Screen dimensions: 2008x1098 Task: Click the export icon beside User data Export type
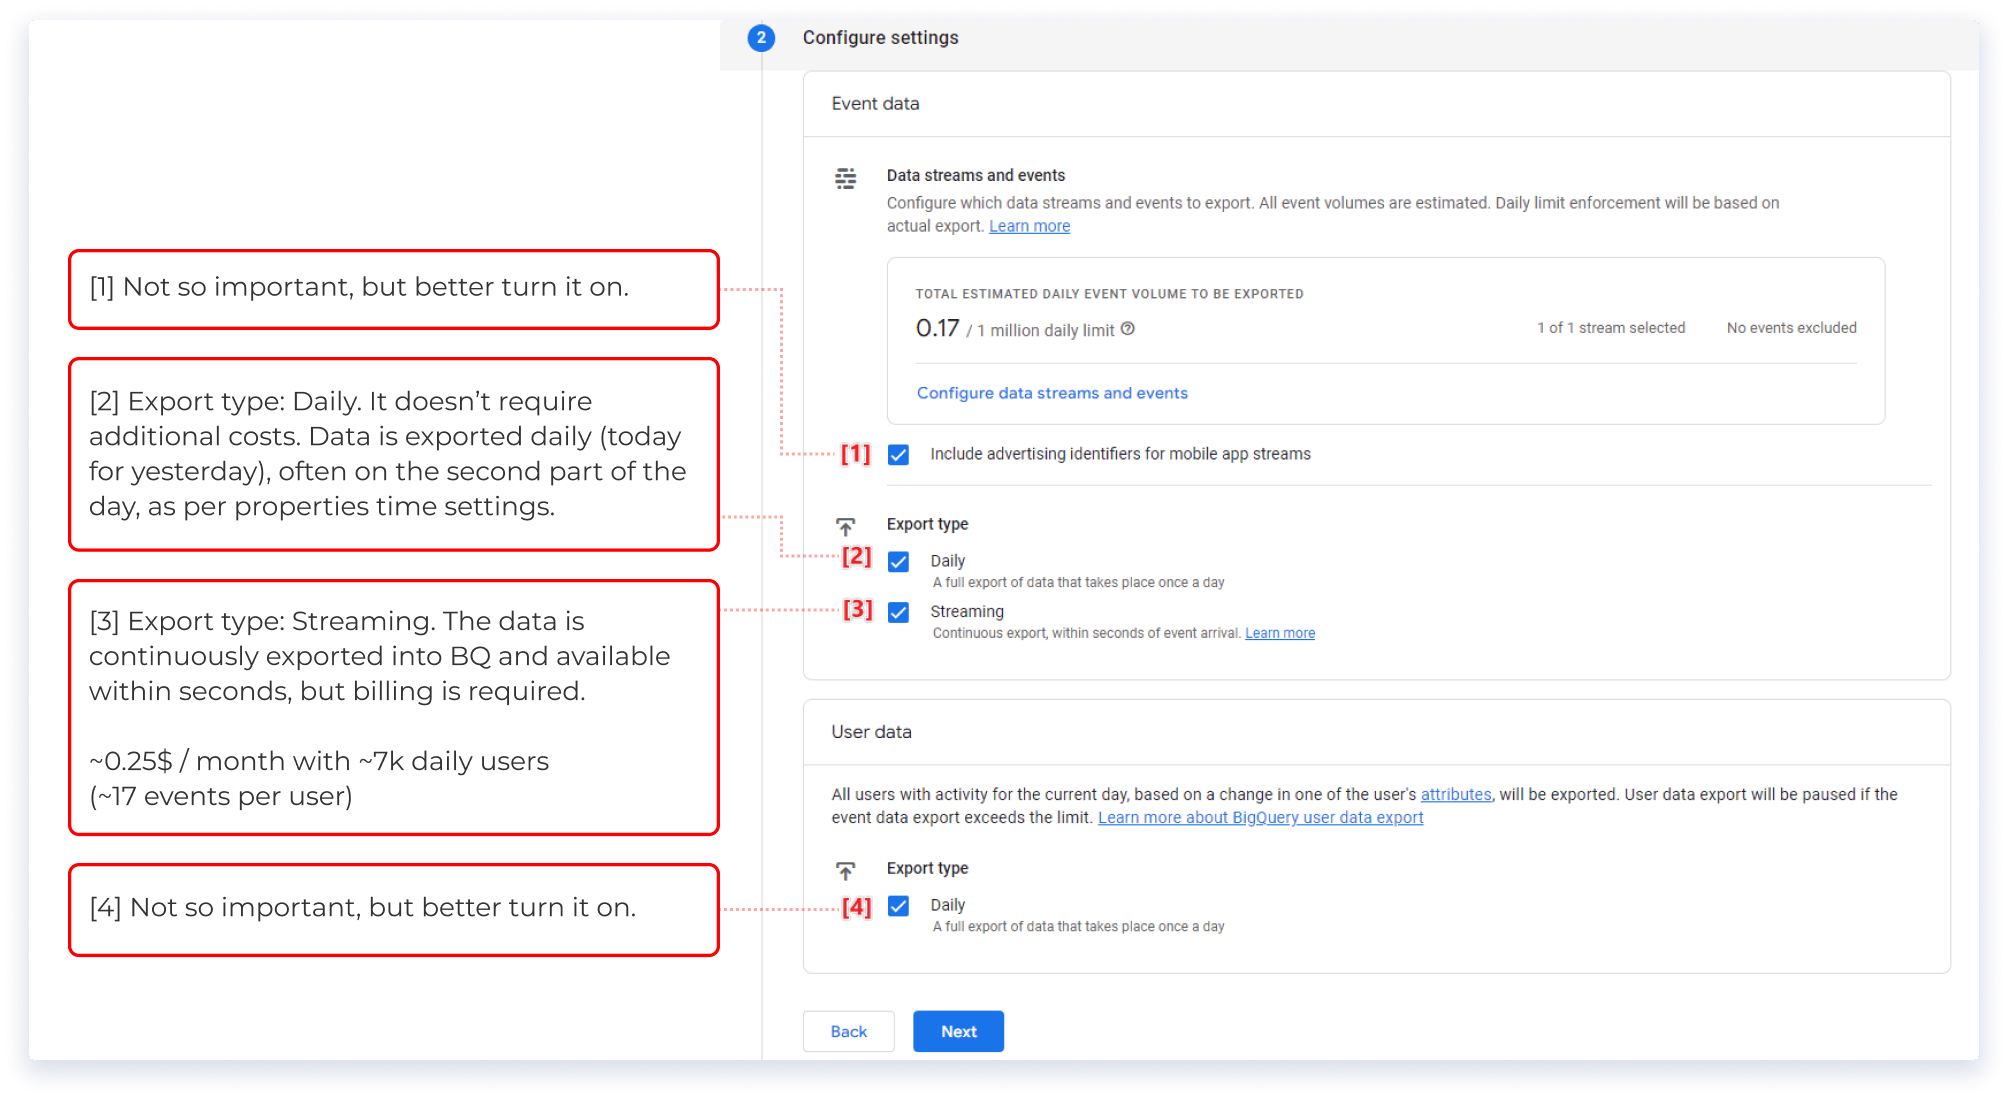tap(846, 870)
